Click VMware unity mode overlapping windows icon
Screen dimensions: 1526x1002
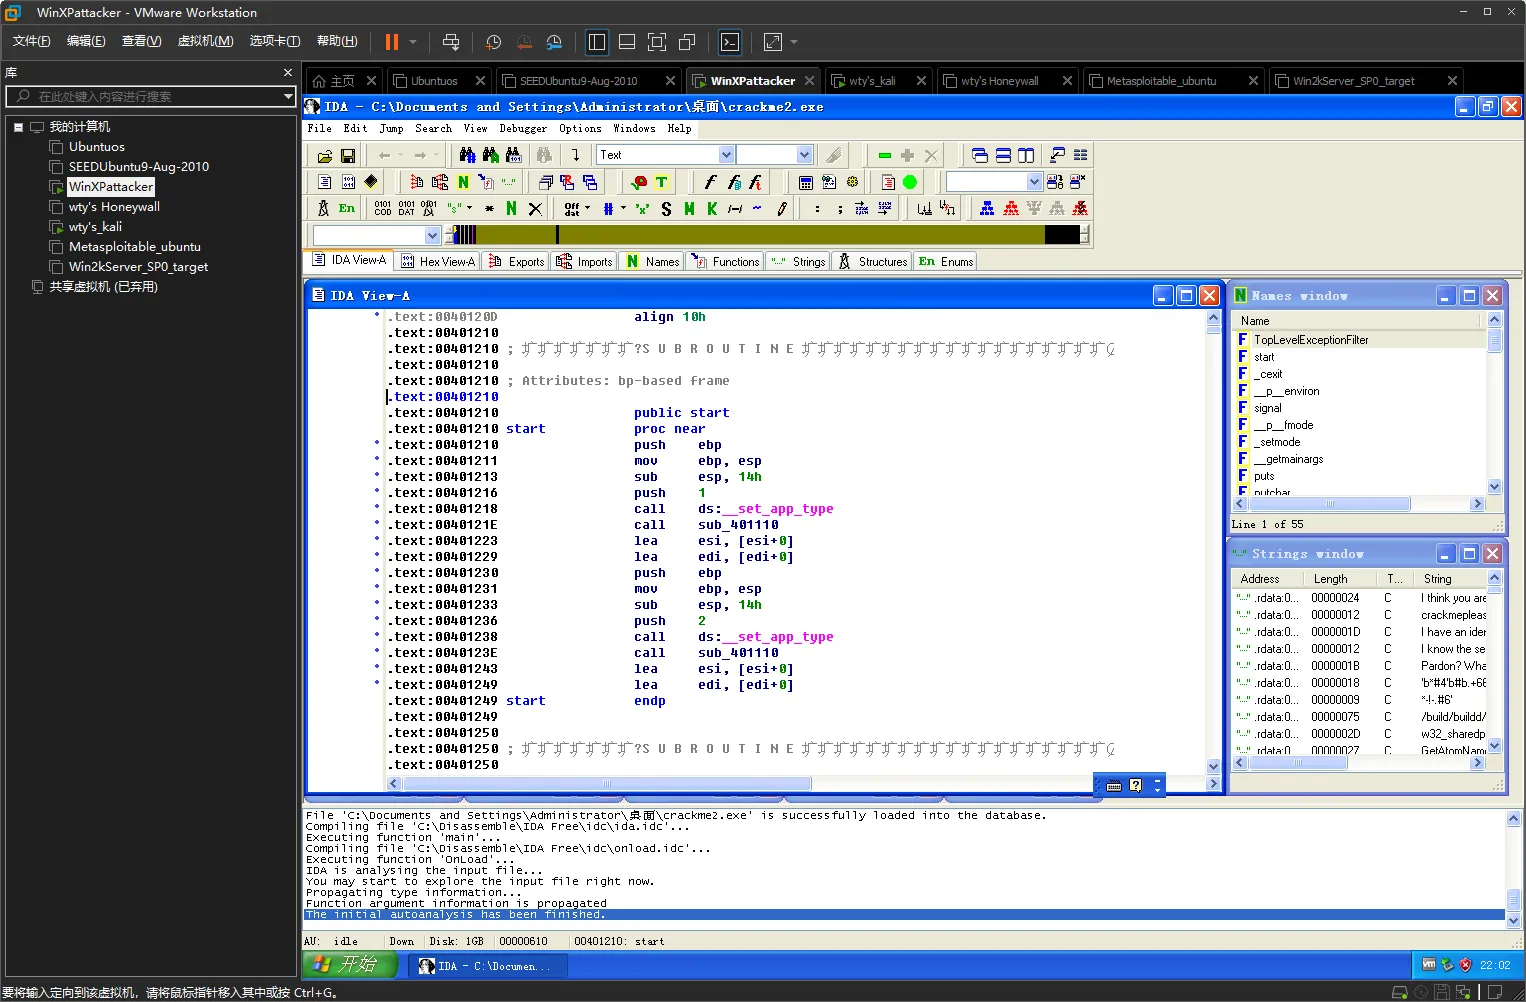[687, 42]
